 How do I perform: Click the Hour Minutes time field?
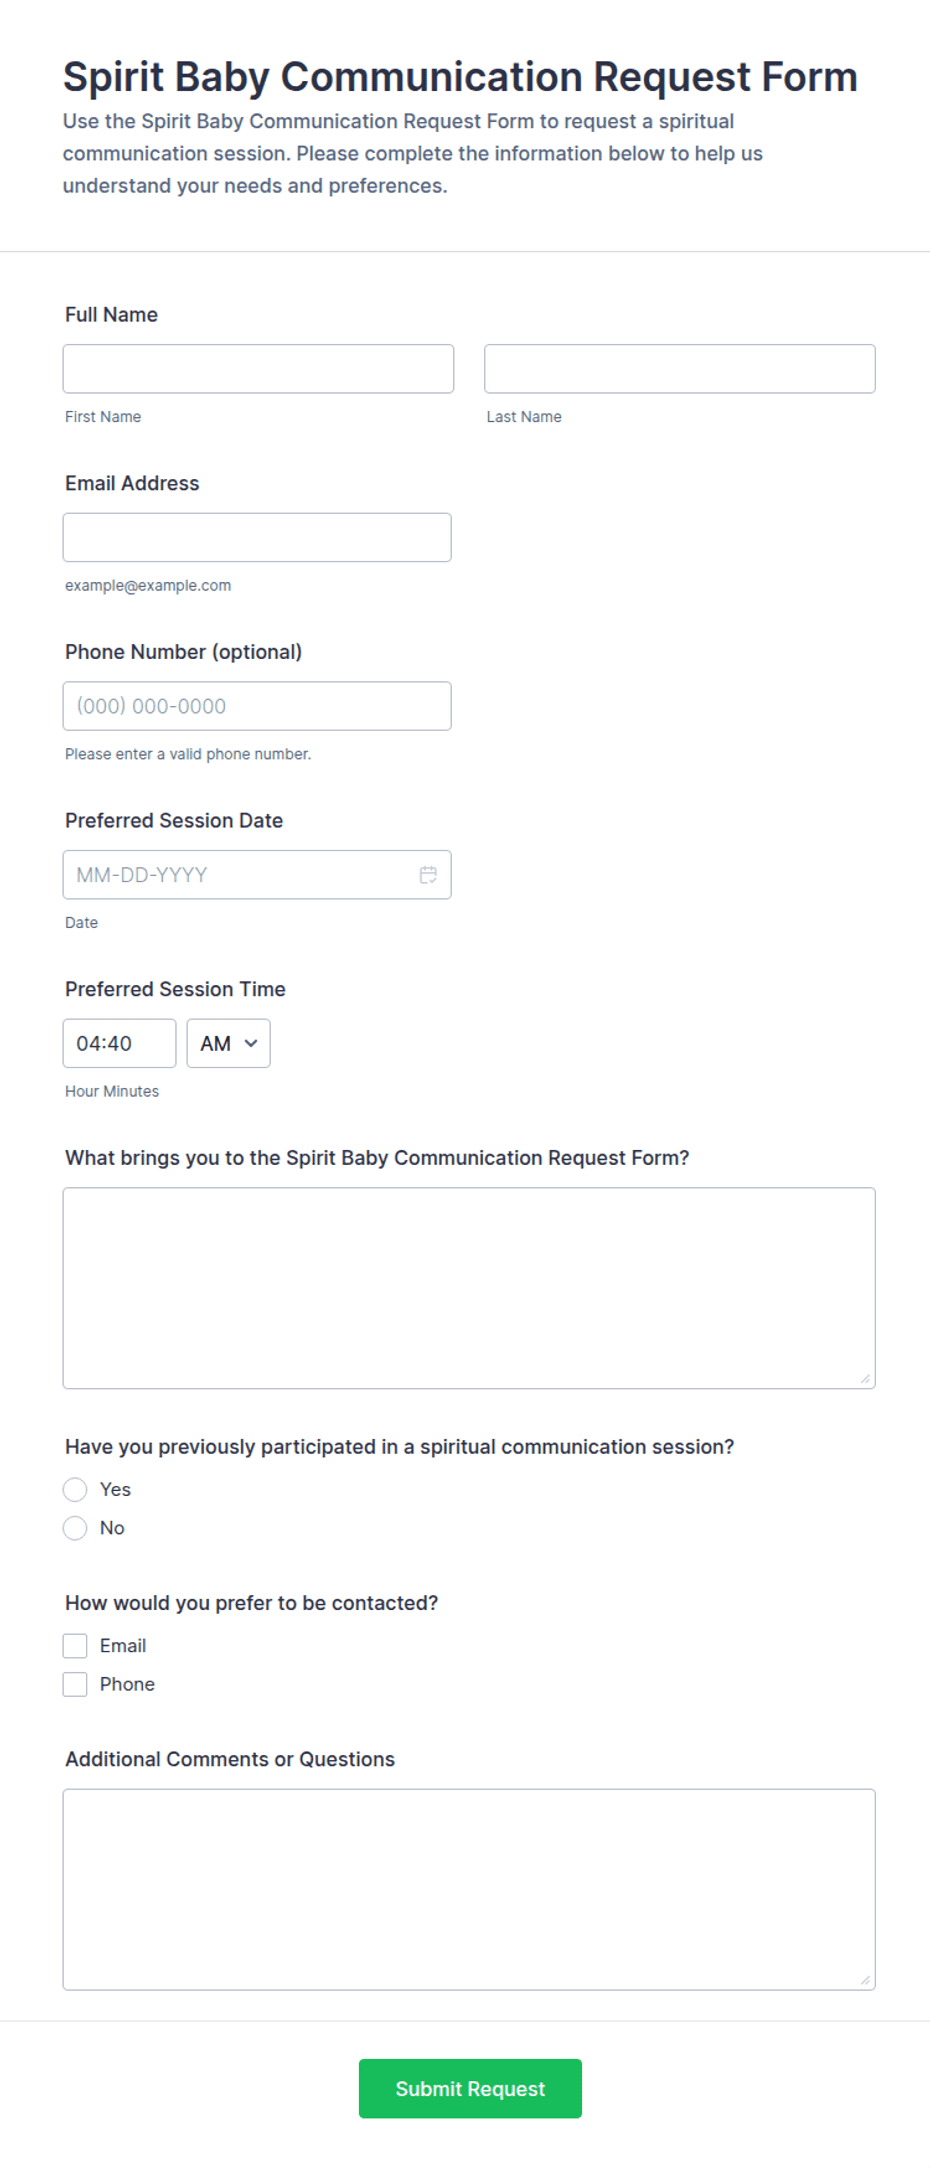120,1044
